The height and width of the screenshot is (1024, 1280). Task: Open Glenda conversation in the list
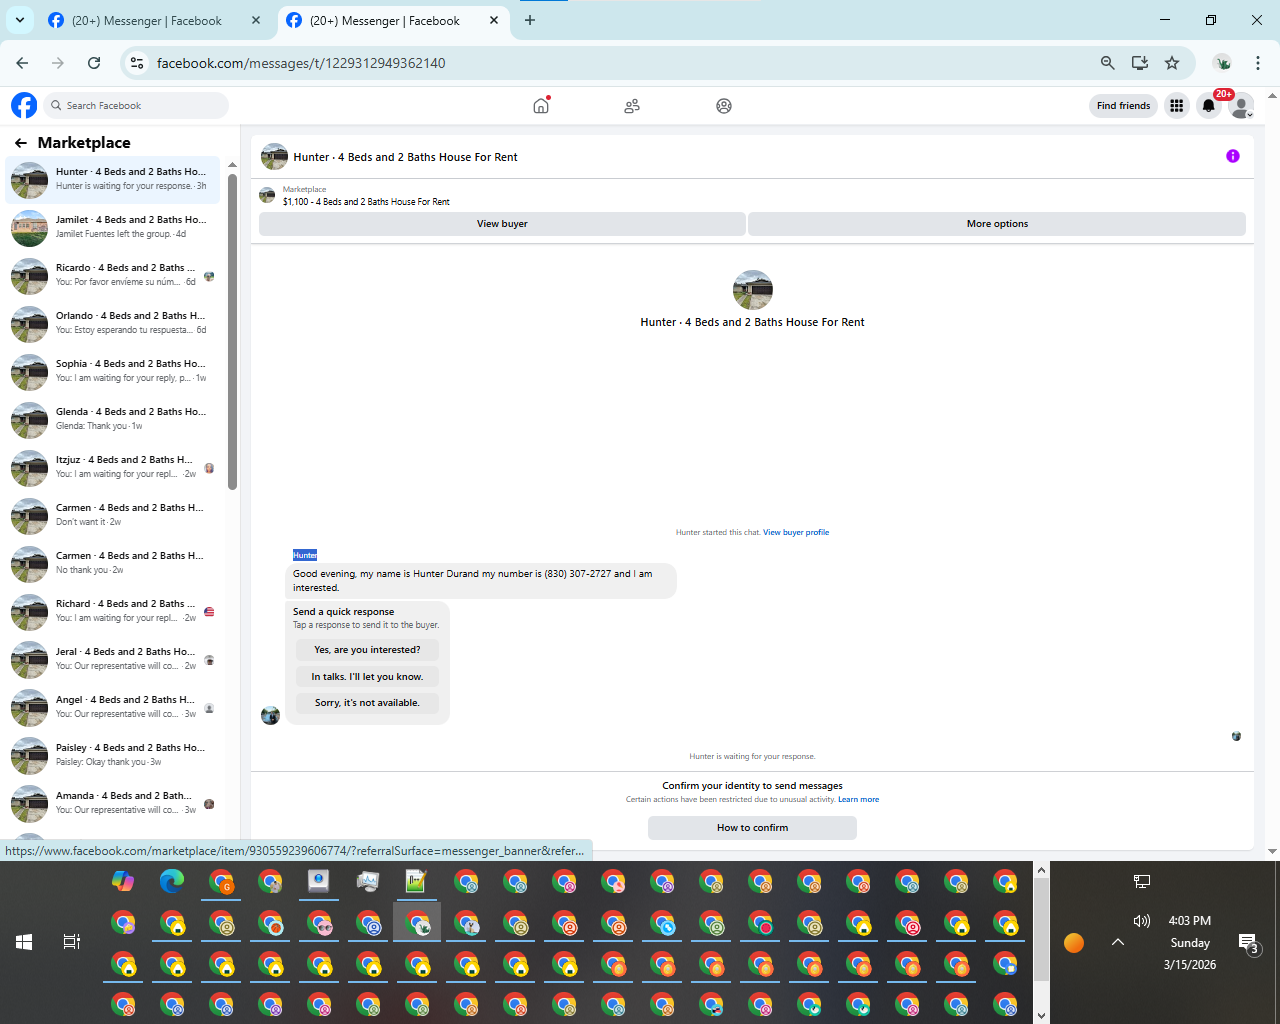click(113, 420)
